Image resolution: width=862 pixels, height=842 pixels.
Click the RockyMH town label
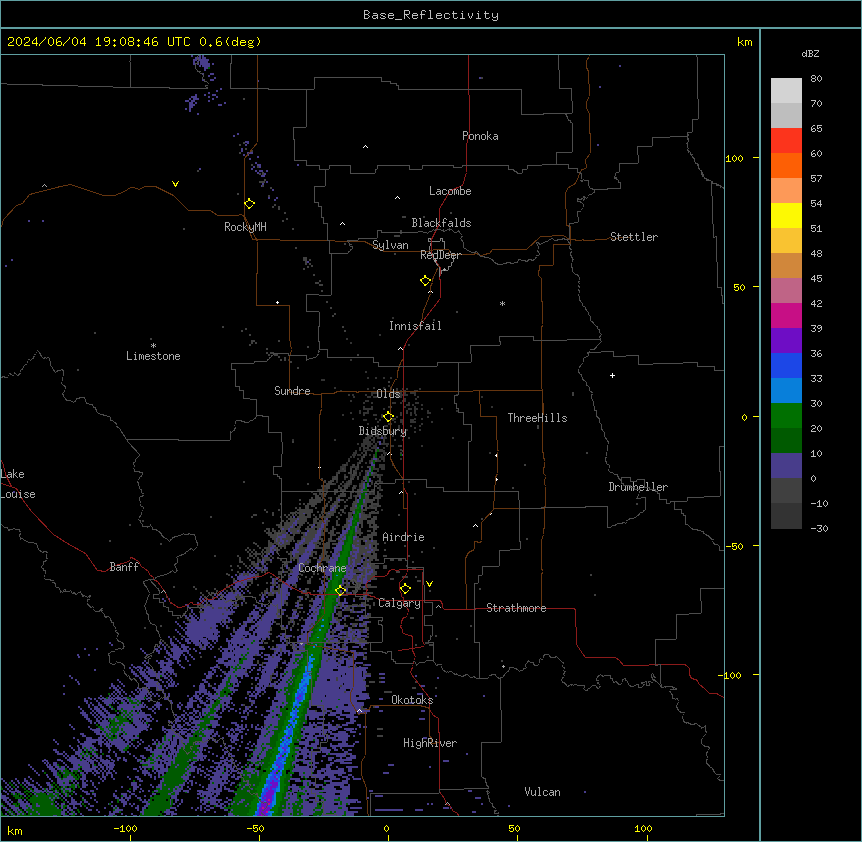(x=245, y=227)
